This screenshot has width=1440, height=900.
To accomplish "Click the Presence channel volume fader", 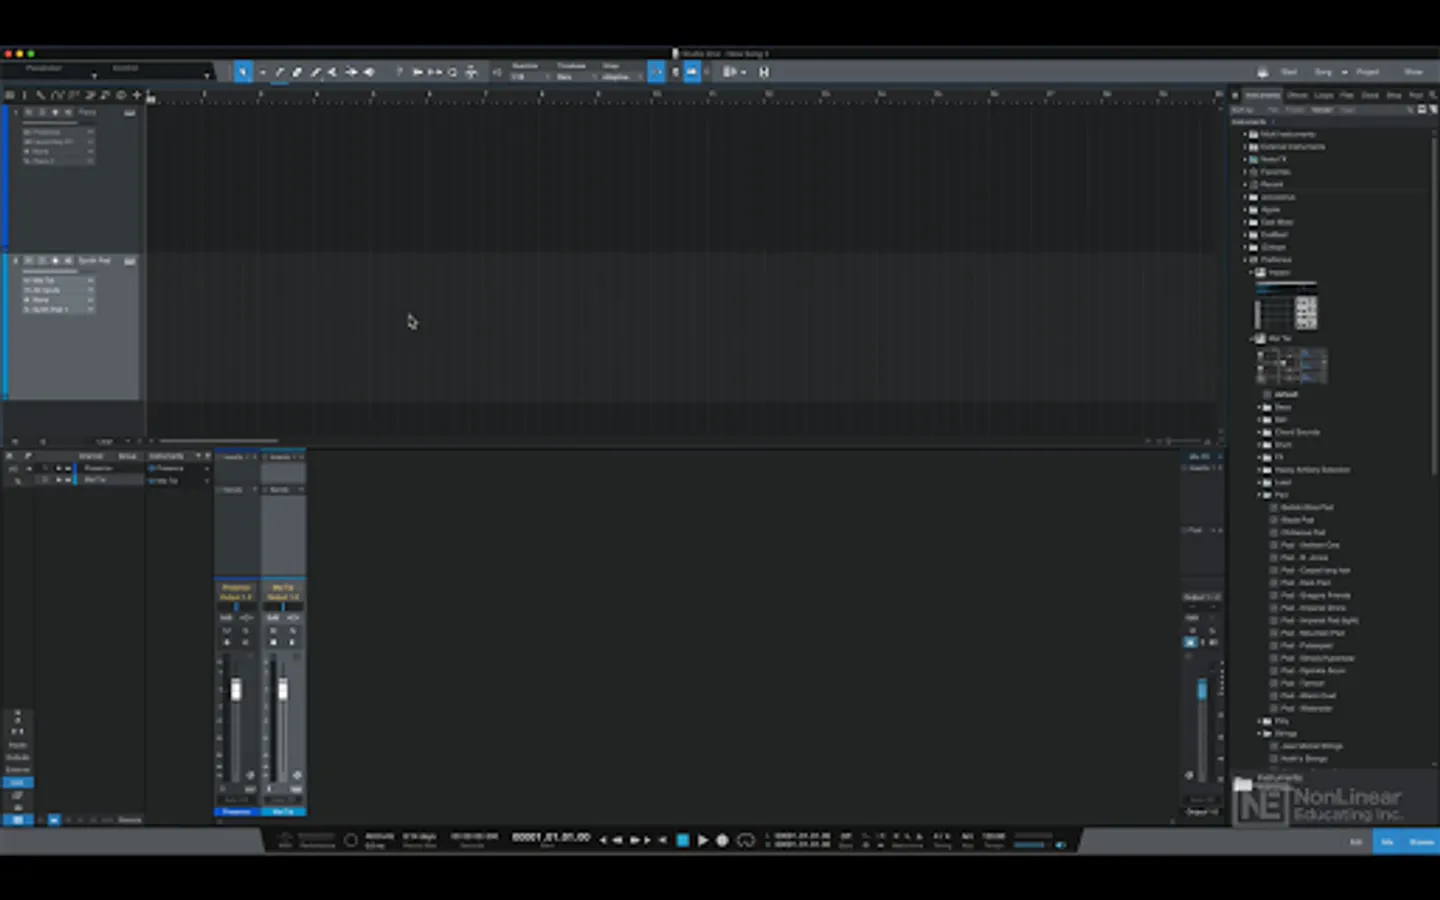I will pos(236,690).
